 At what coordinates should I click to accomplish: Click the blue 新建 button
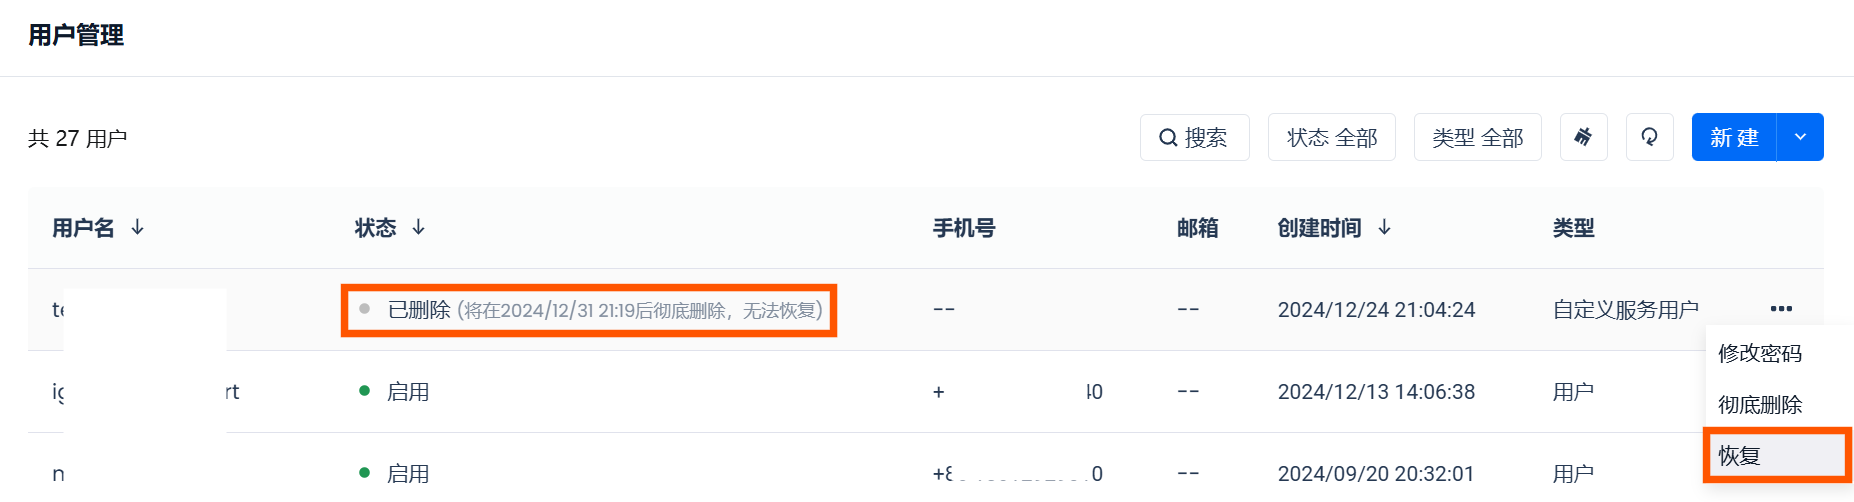(1734, 137)
